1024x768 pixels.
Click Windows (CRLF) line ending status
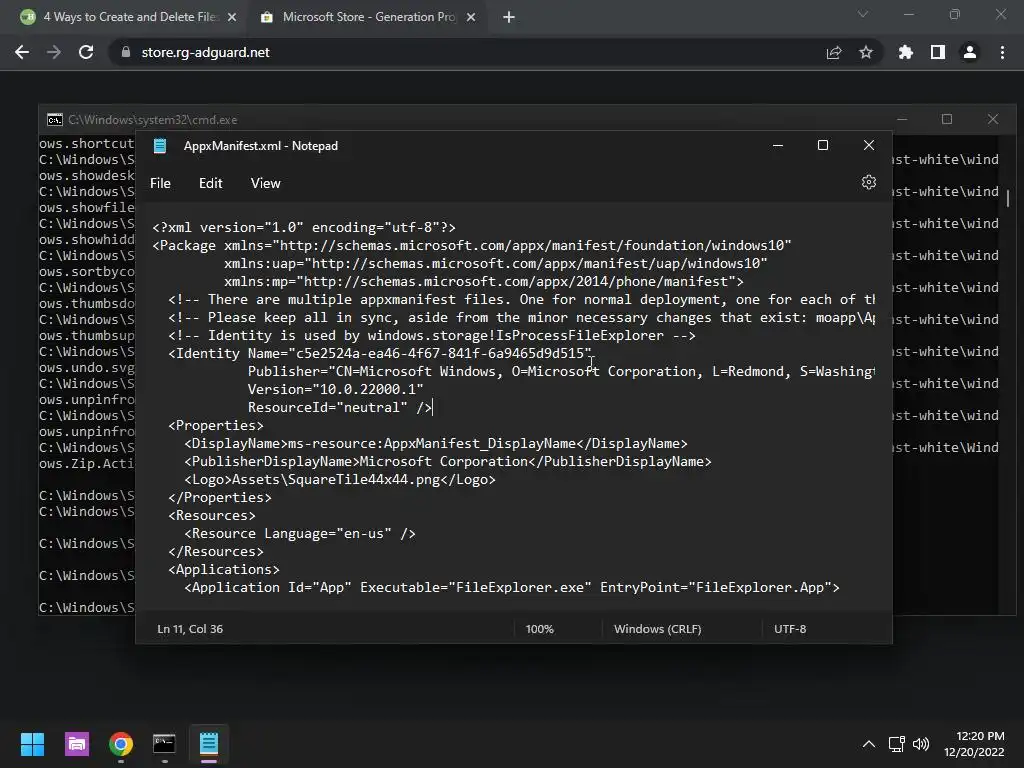pyautogui.click(x=658, y=629)
